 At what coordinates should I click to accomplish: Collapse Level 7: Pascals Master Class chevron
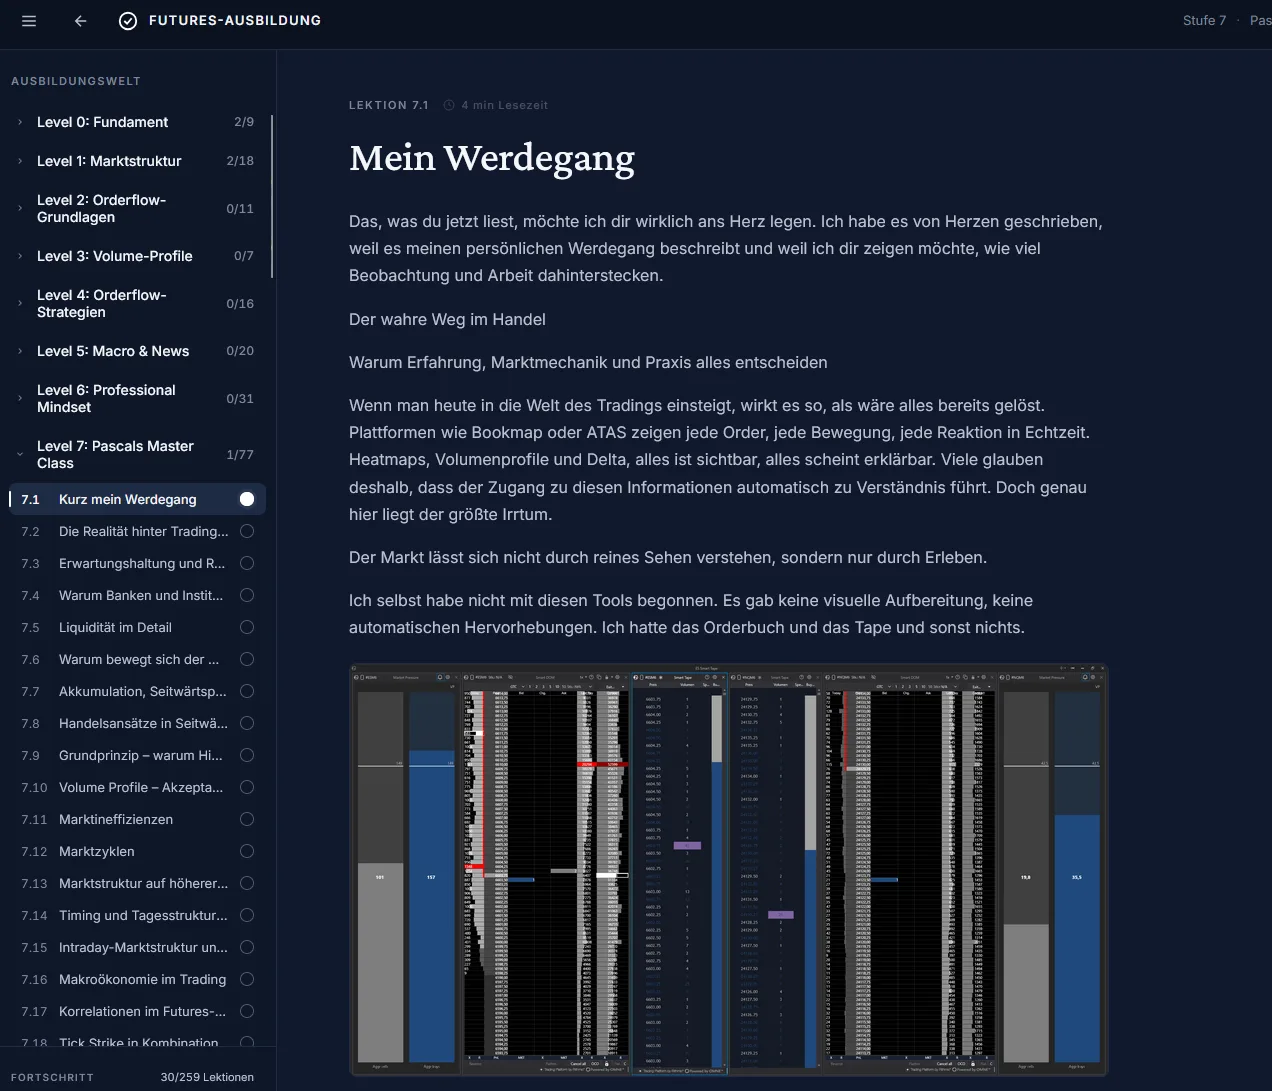(x=20, y=454)
